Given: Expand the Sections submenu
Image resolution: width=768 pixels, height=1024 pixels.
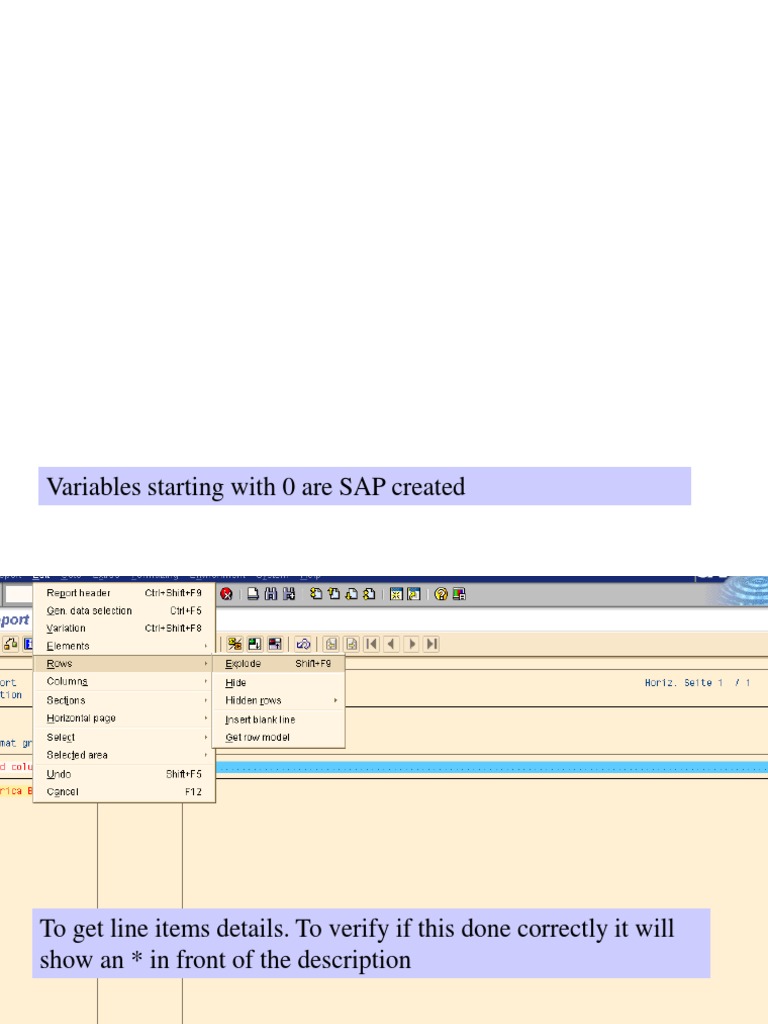Looking at the screenshot, I should (124, 700).
